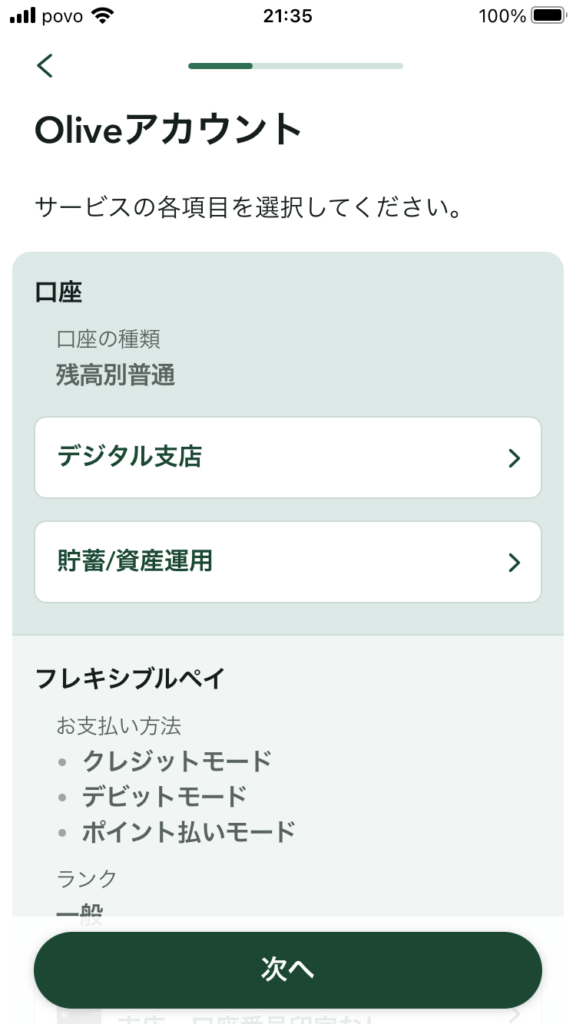Screen dimensions: 576x1024
Task: Tap the cellular signal strength icon
Action: tap(23, 15)
